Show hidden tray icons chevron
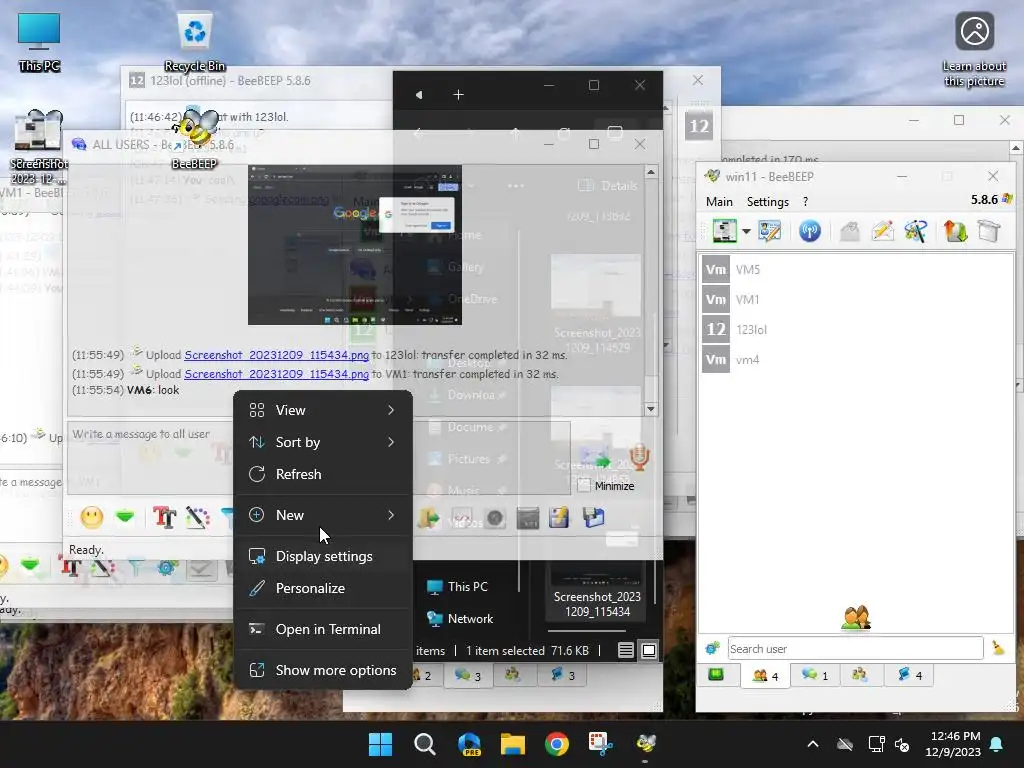This screenshot has height=768, width=1024. [813, 744]
